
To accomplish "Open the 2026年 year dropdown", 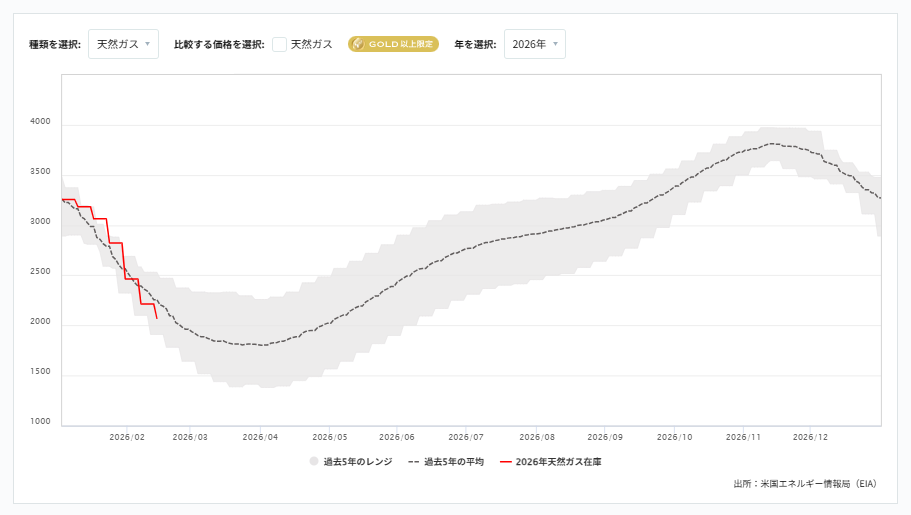I will point(535,44).
